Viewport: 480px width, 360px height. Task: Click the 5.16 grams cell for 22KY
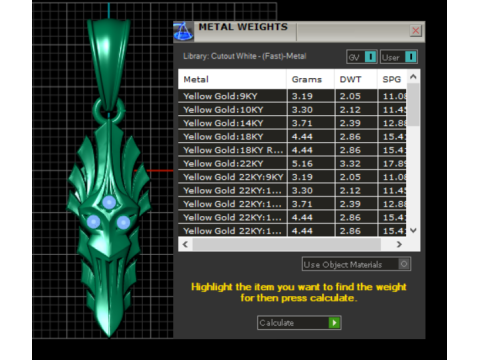coord(311,164)
